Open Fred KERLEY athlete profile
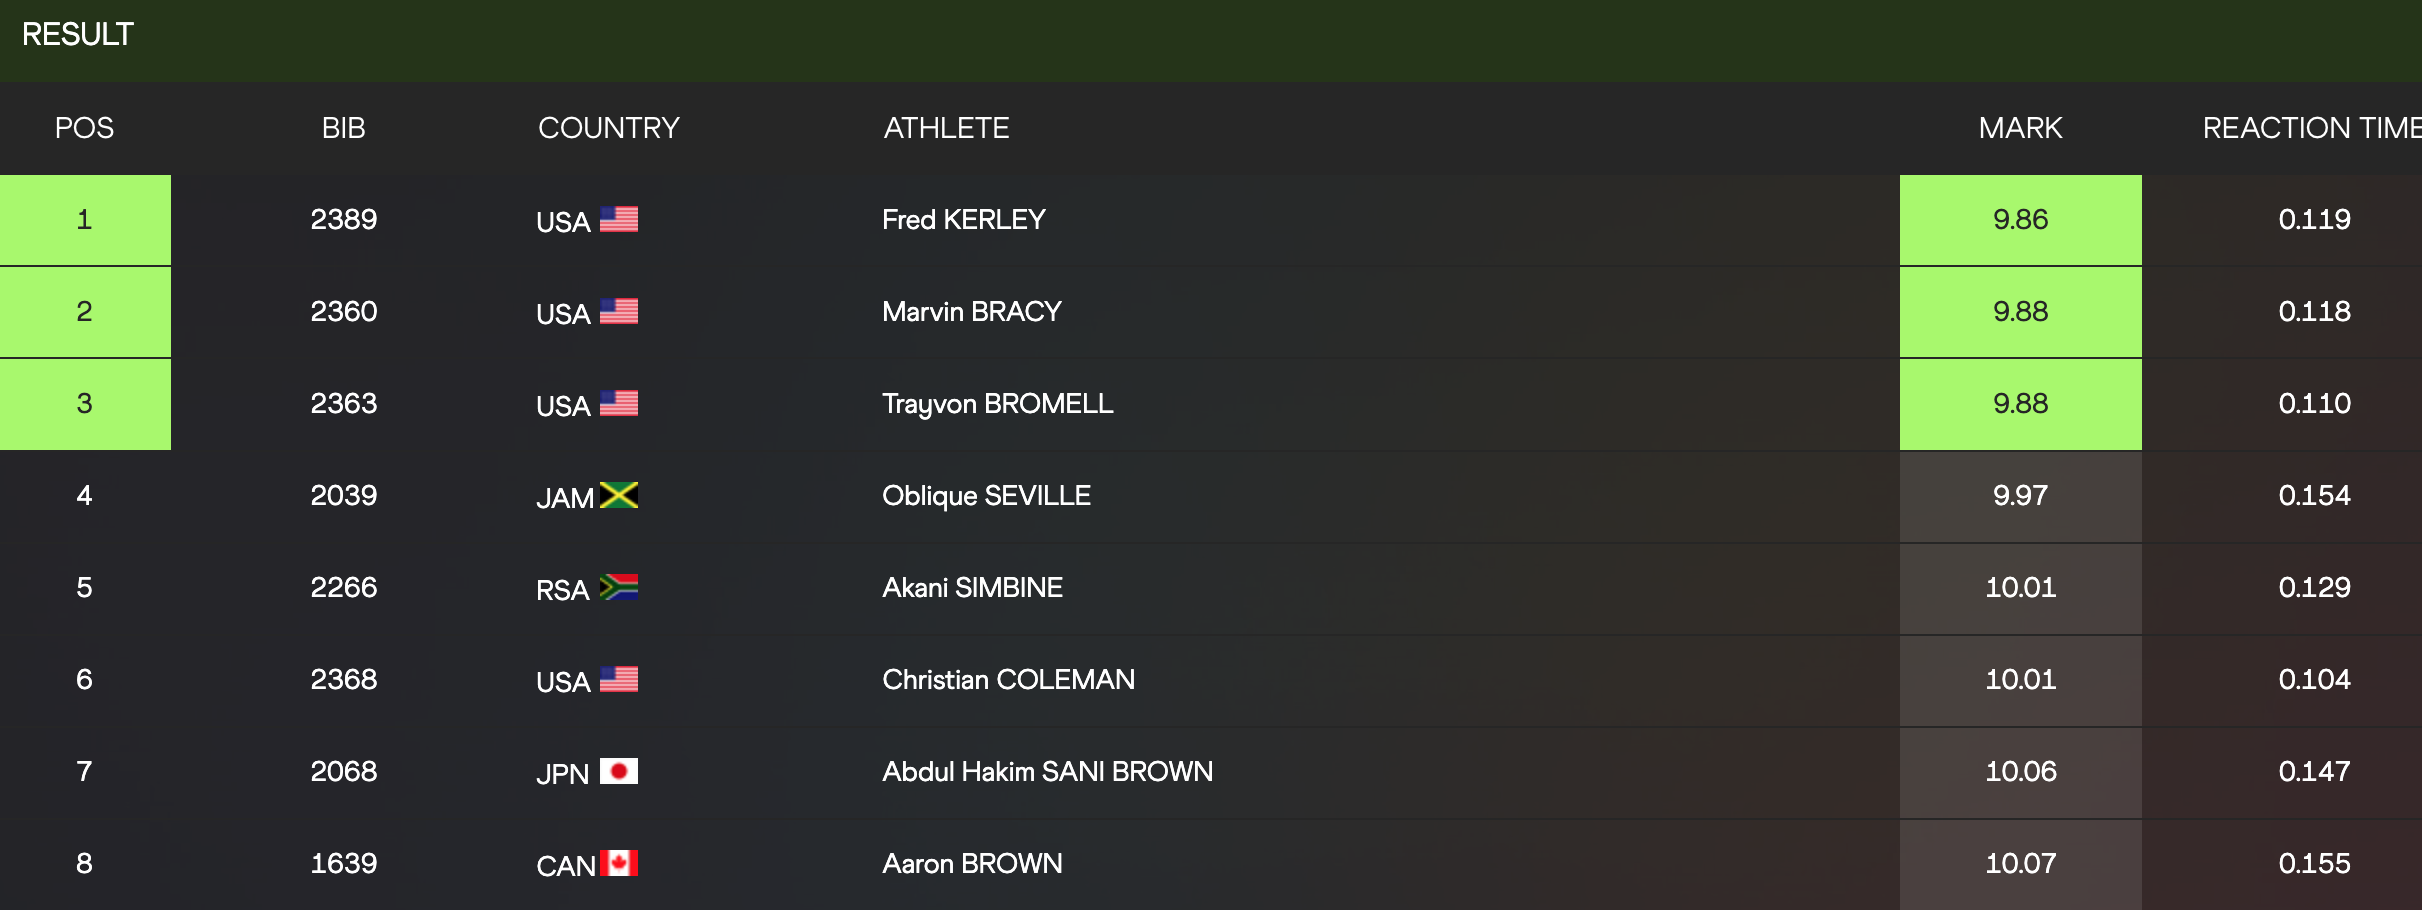 (x=963, y=219)
